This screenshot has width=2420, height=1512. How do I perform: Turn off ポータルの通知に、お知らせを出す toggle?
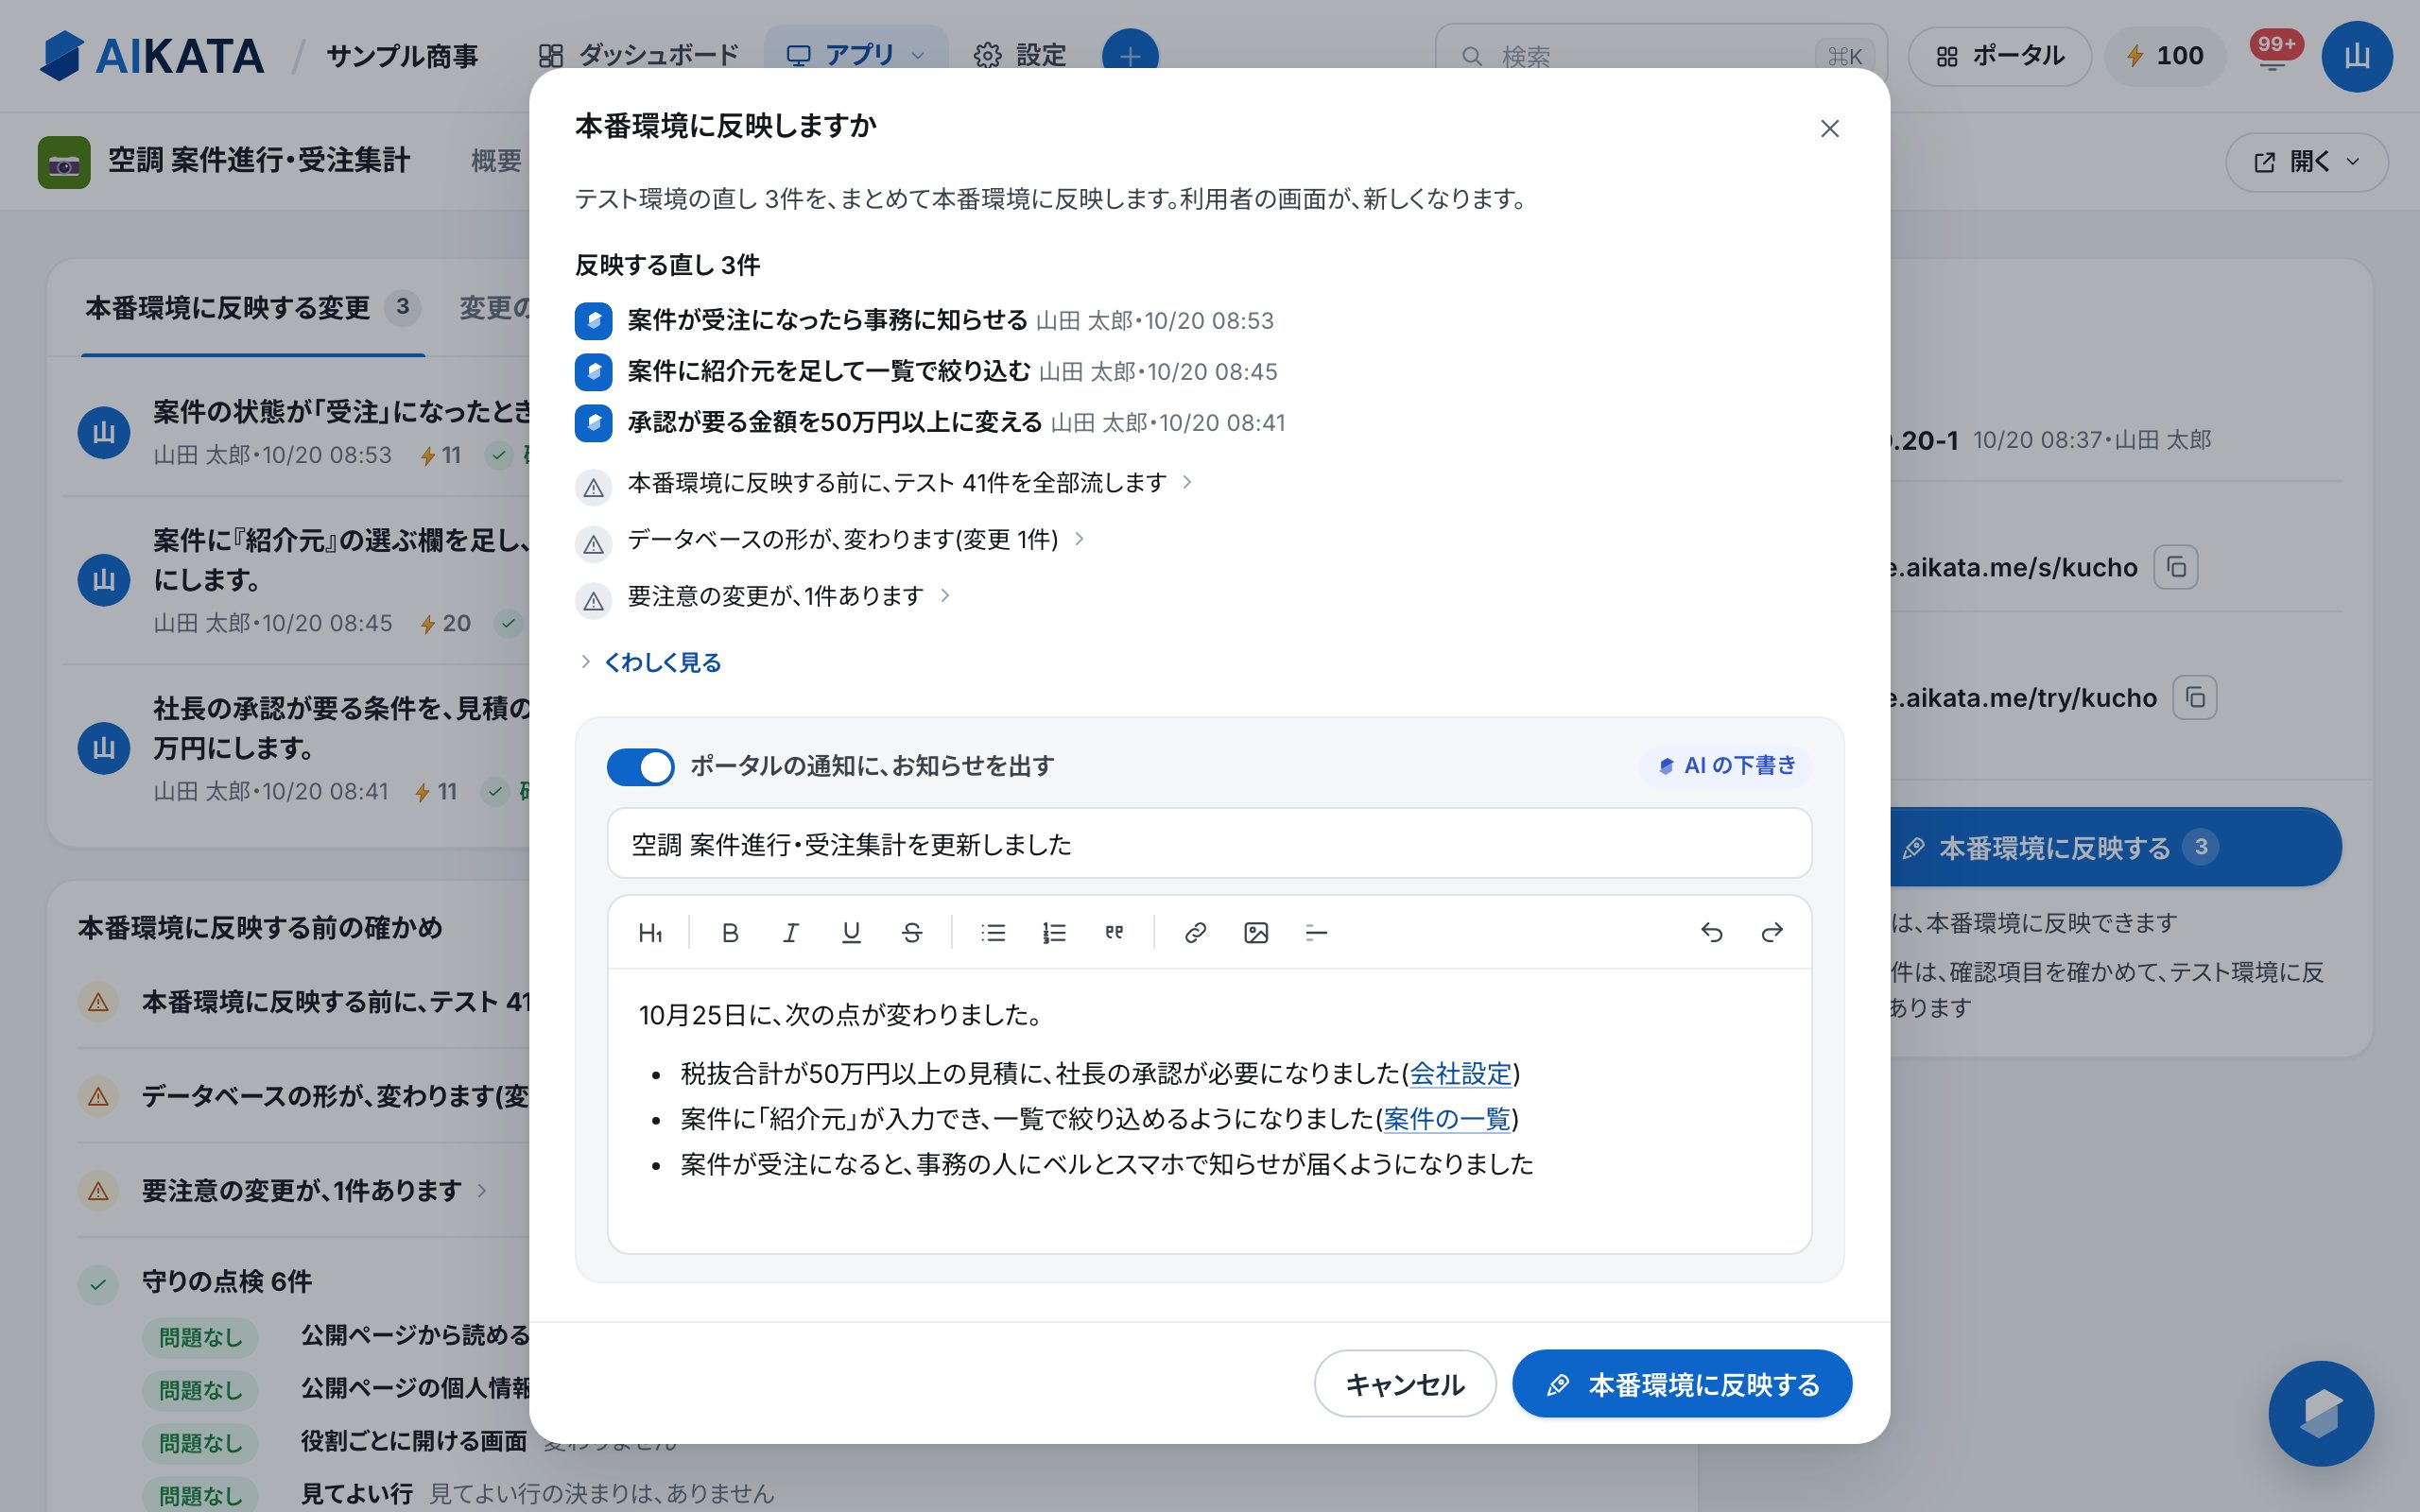pyautogui.click(x=640, y=767)
